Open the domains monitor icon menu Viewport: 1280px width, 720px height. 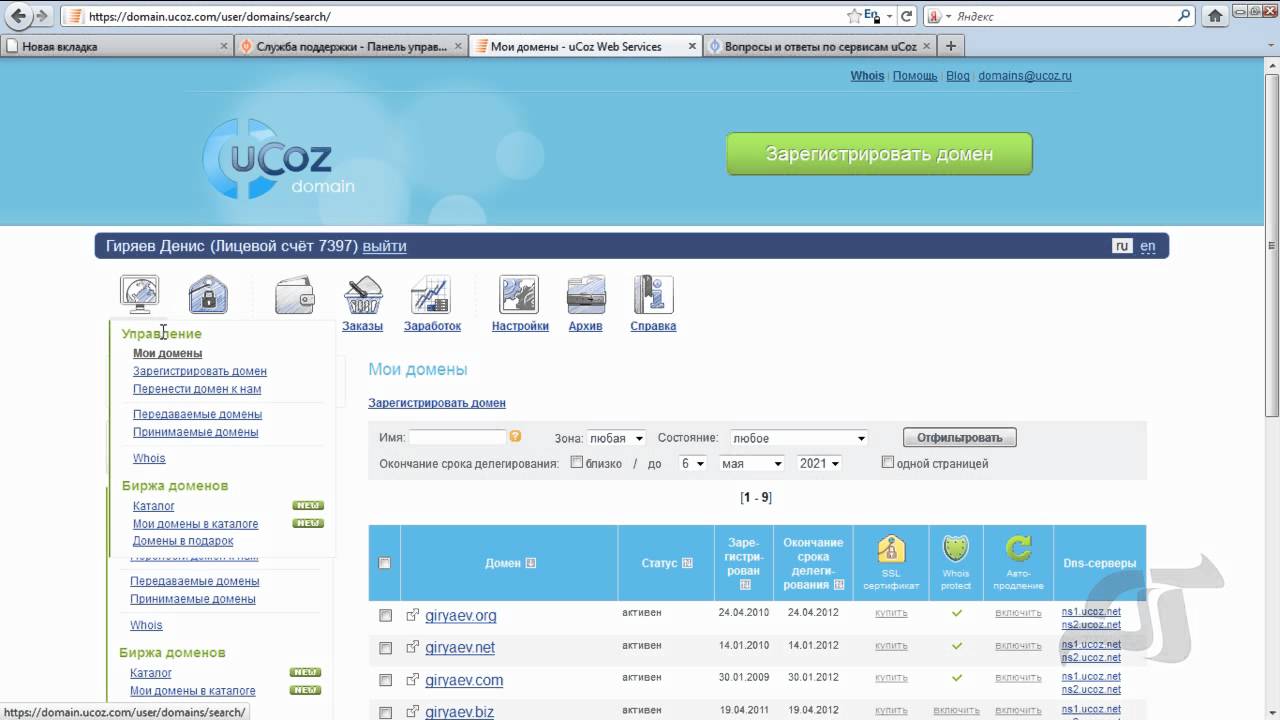pyautogui.click(x=139, y=295)
